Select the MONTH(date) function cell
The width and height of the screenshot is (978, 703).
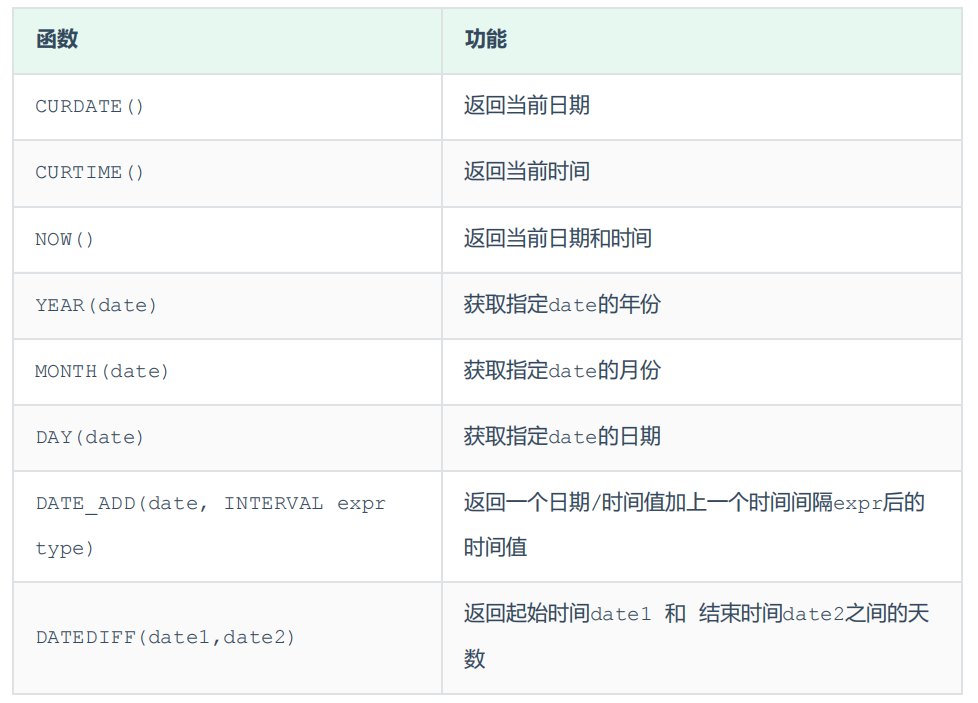(x=102, y=371)
